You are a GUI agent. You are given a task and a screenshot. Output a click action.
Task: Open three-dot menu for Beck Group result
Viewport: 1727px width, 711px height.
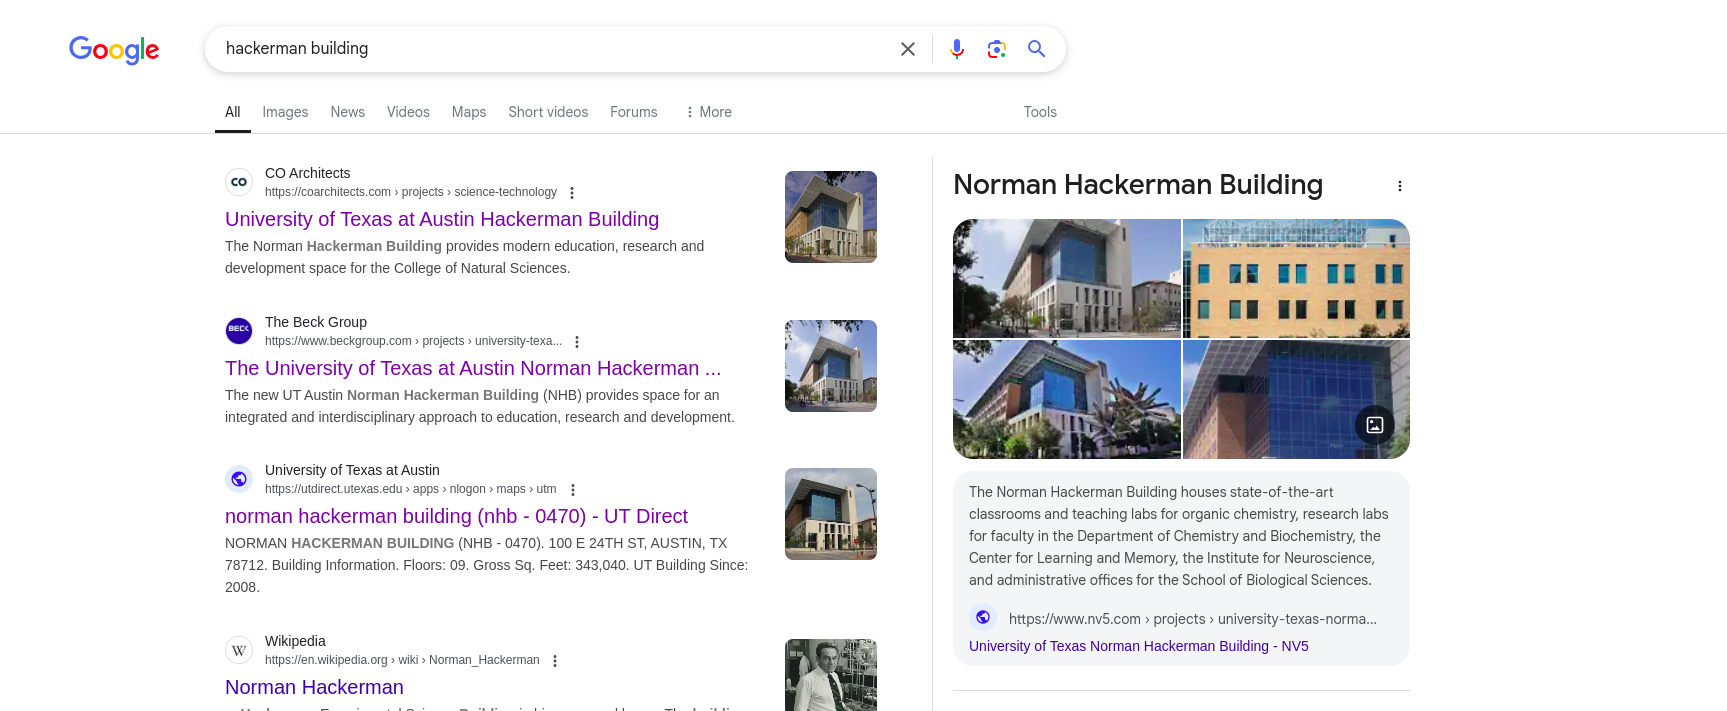click(577, 342)
